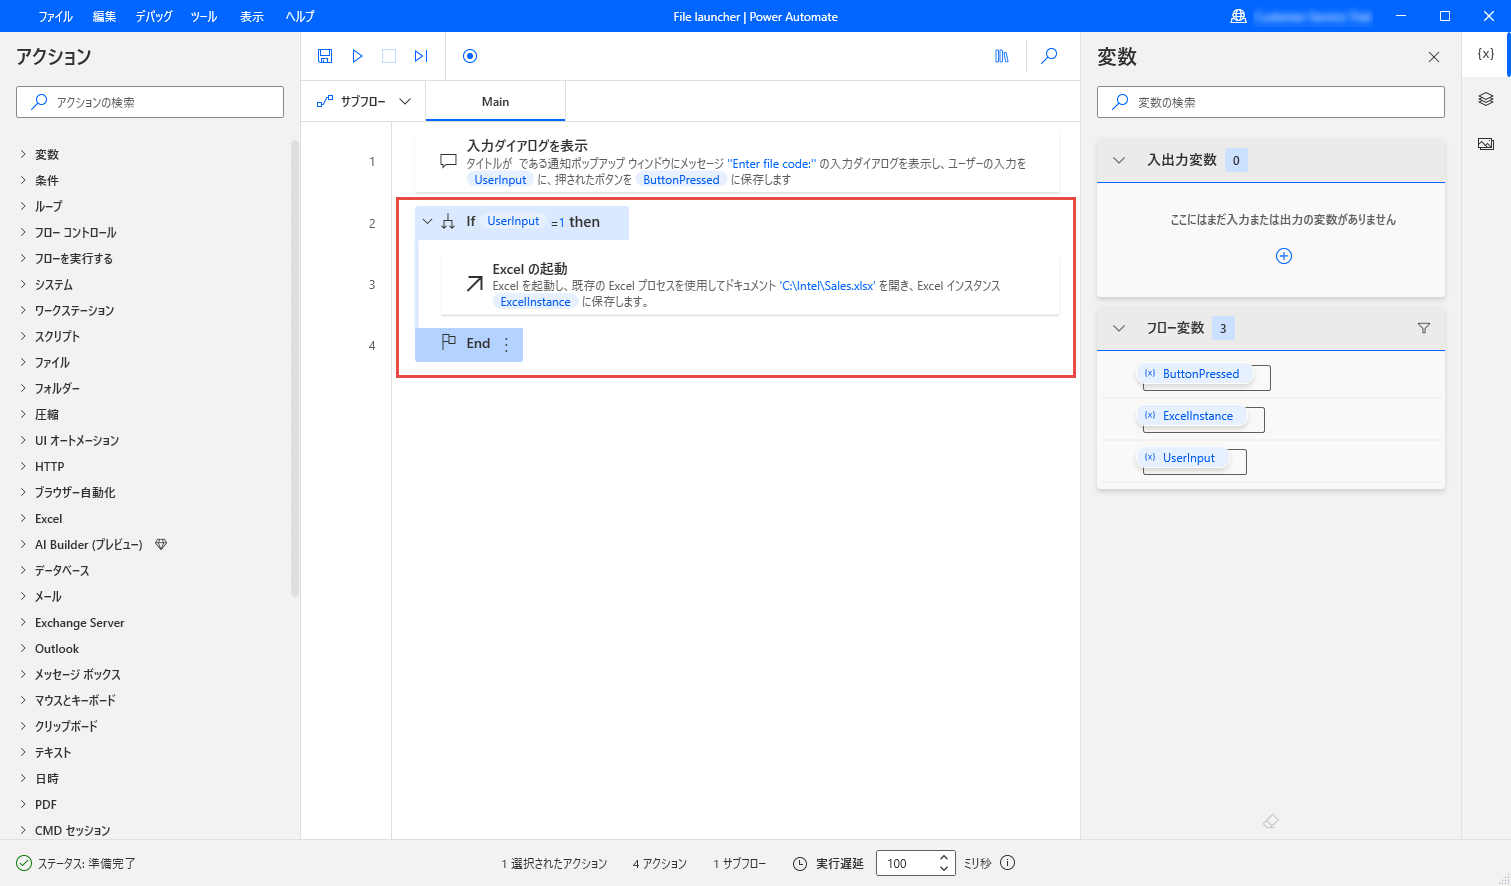Click the UserInput token in If condition

click(513, 221)
